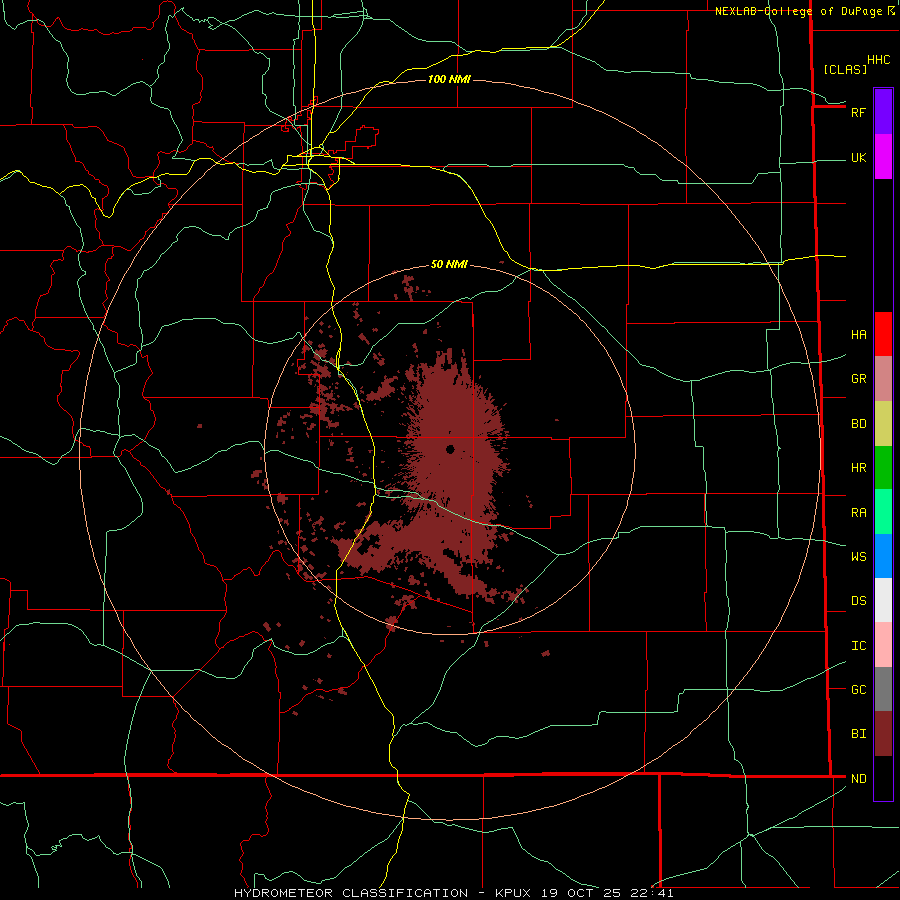The width and height of the screenshot is (900, 900).
Task: Pick the RA light green swatch
Action: click(883, 512)
